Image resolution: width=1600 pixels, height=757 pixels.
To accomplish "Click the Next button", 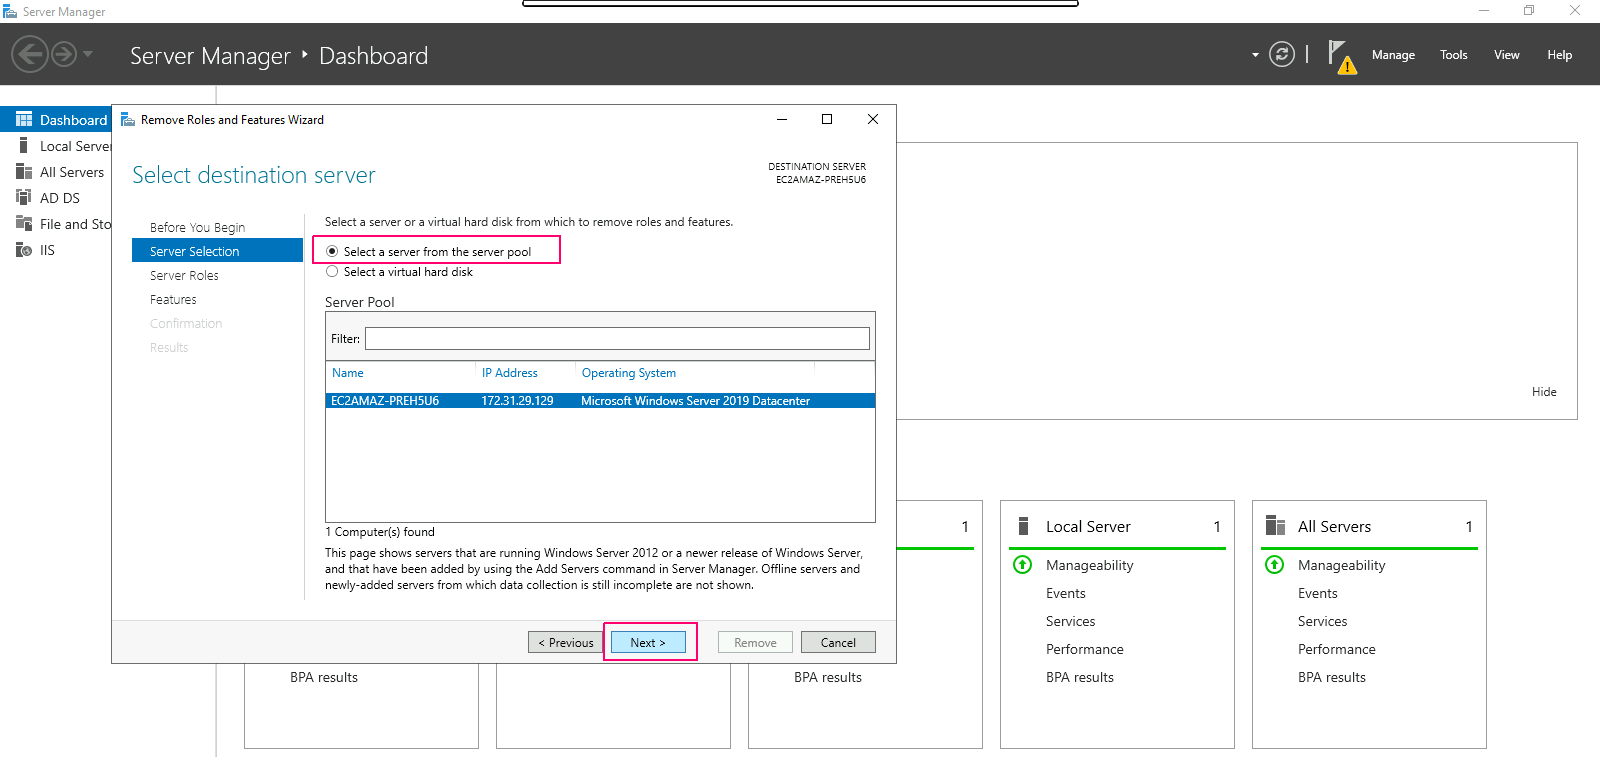I will coord(648,642).
